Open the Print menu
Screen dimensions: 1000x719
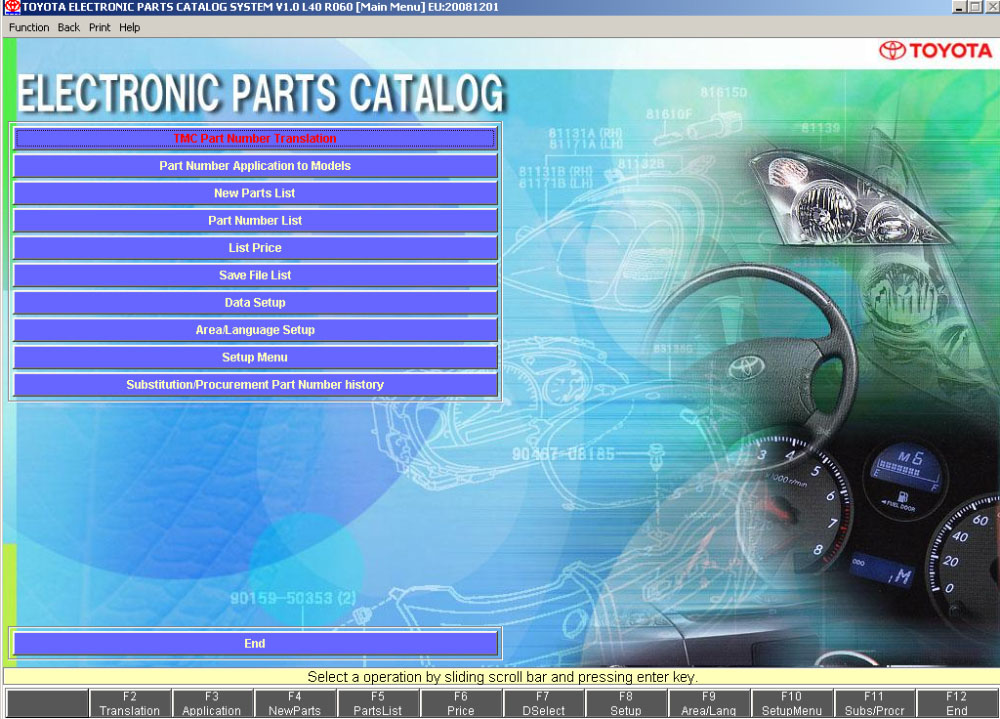100,28
